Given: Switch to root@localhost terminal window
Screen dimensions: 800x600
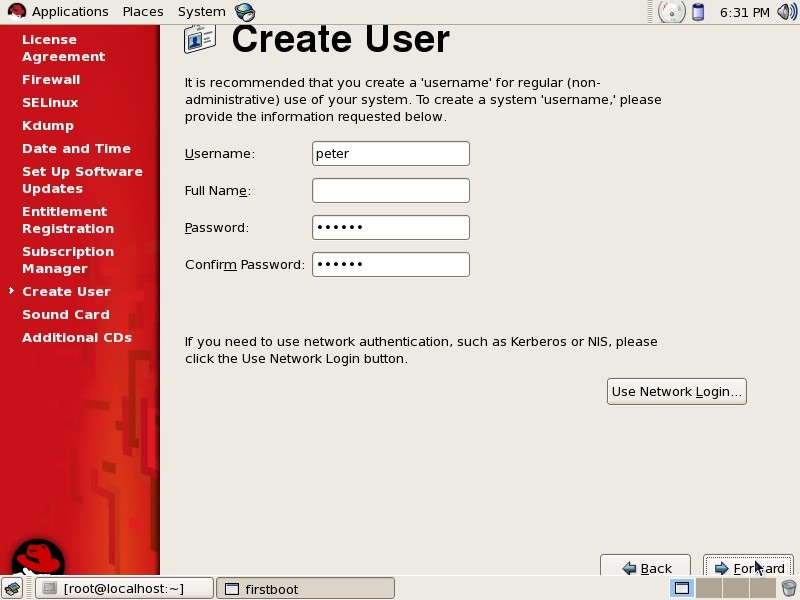Looking at the screenshot, I should 124,589.
